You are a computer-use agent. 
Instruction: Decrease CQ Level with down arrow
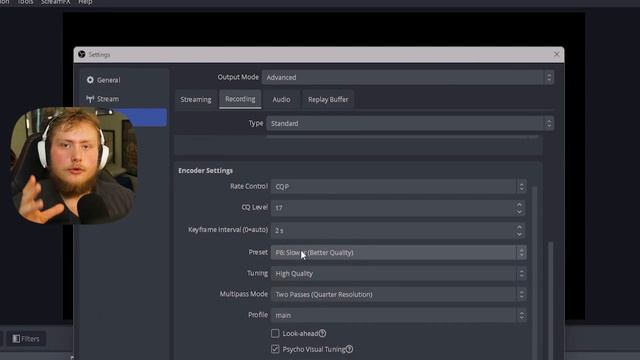click(x=519, y=212)
